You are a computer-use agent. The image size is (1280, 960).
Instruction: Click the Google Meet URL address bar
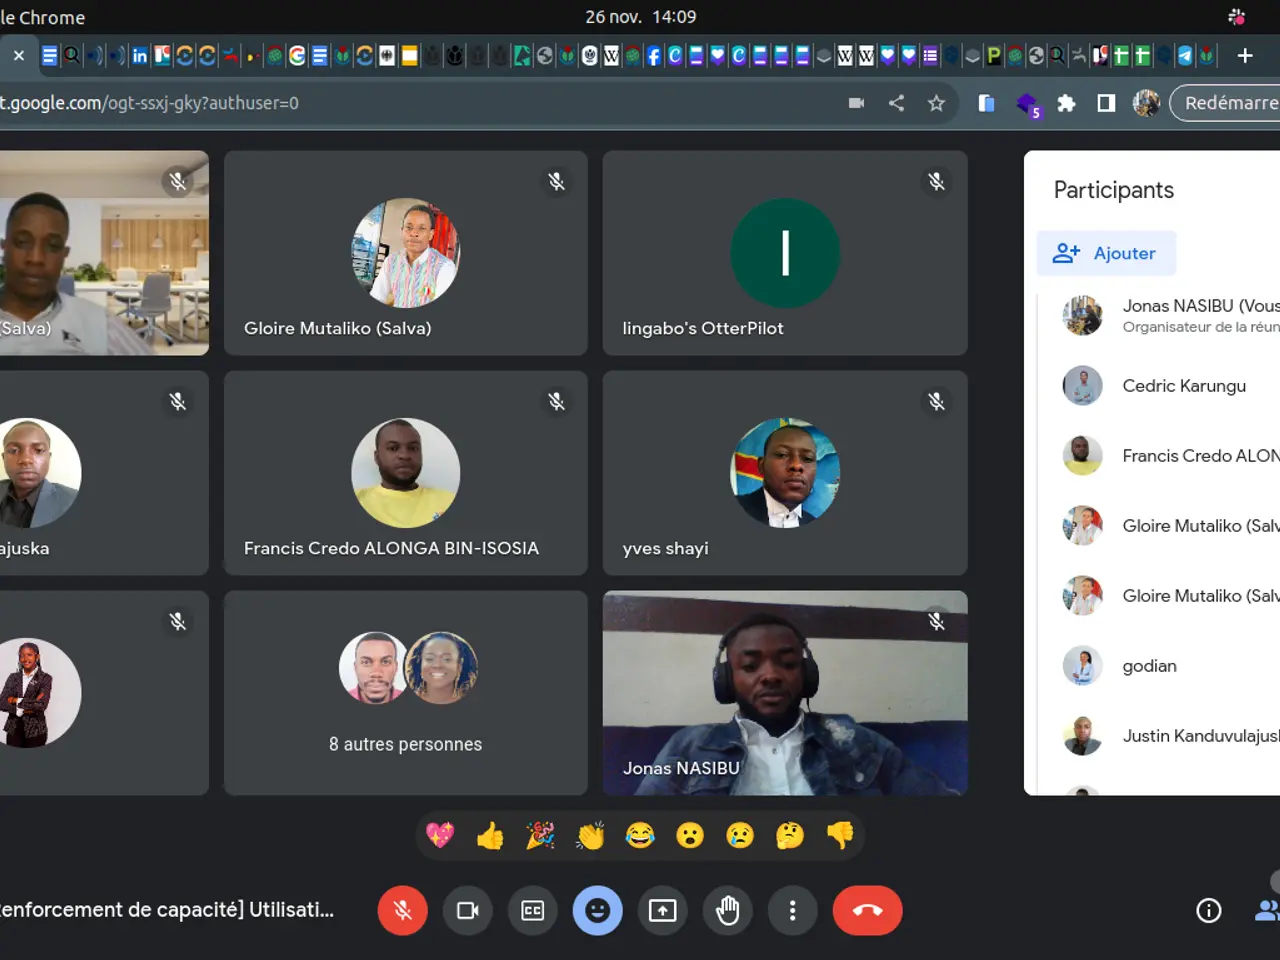click(400, 103)
